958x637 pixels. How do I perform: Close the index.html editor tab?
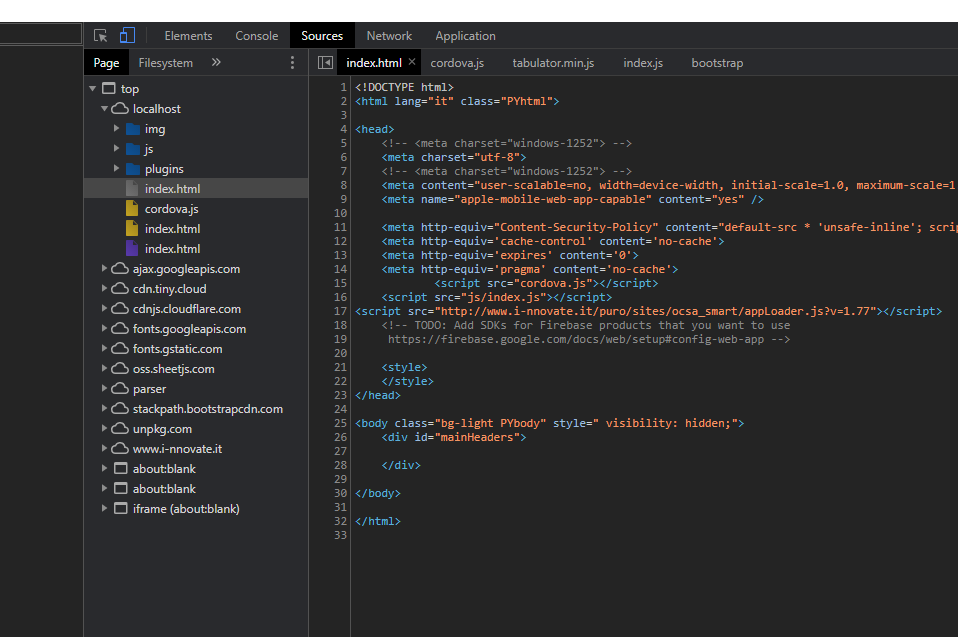[411, 61]
